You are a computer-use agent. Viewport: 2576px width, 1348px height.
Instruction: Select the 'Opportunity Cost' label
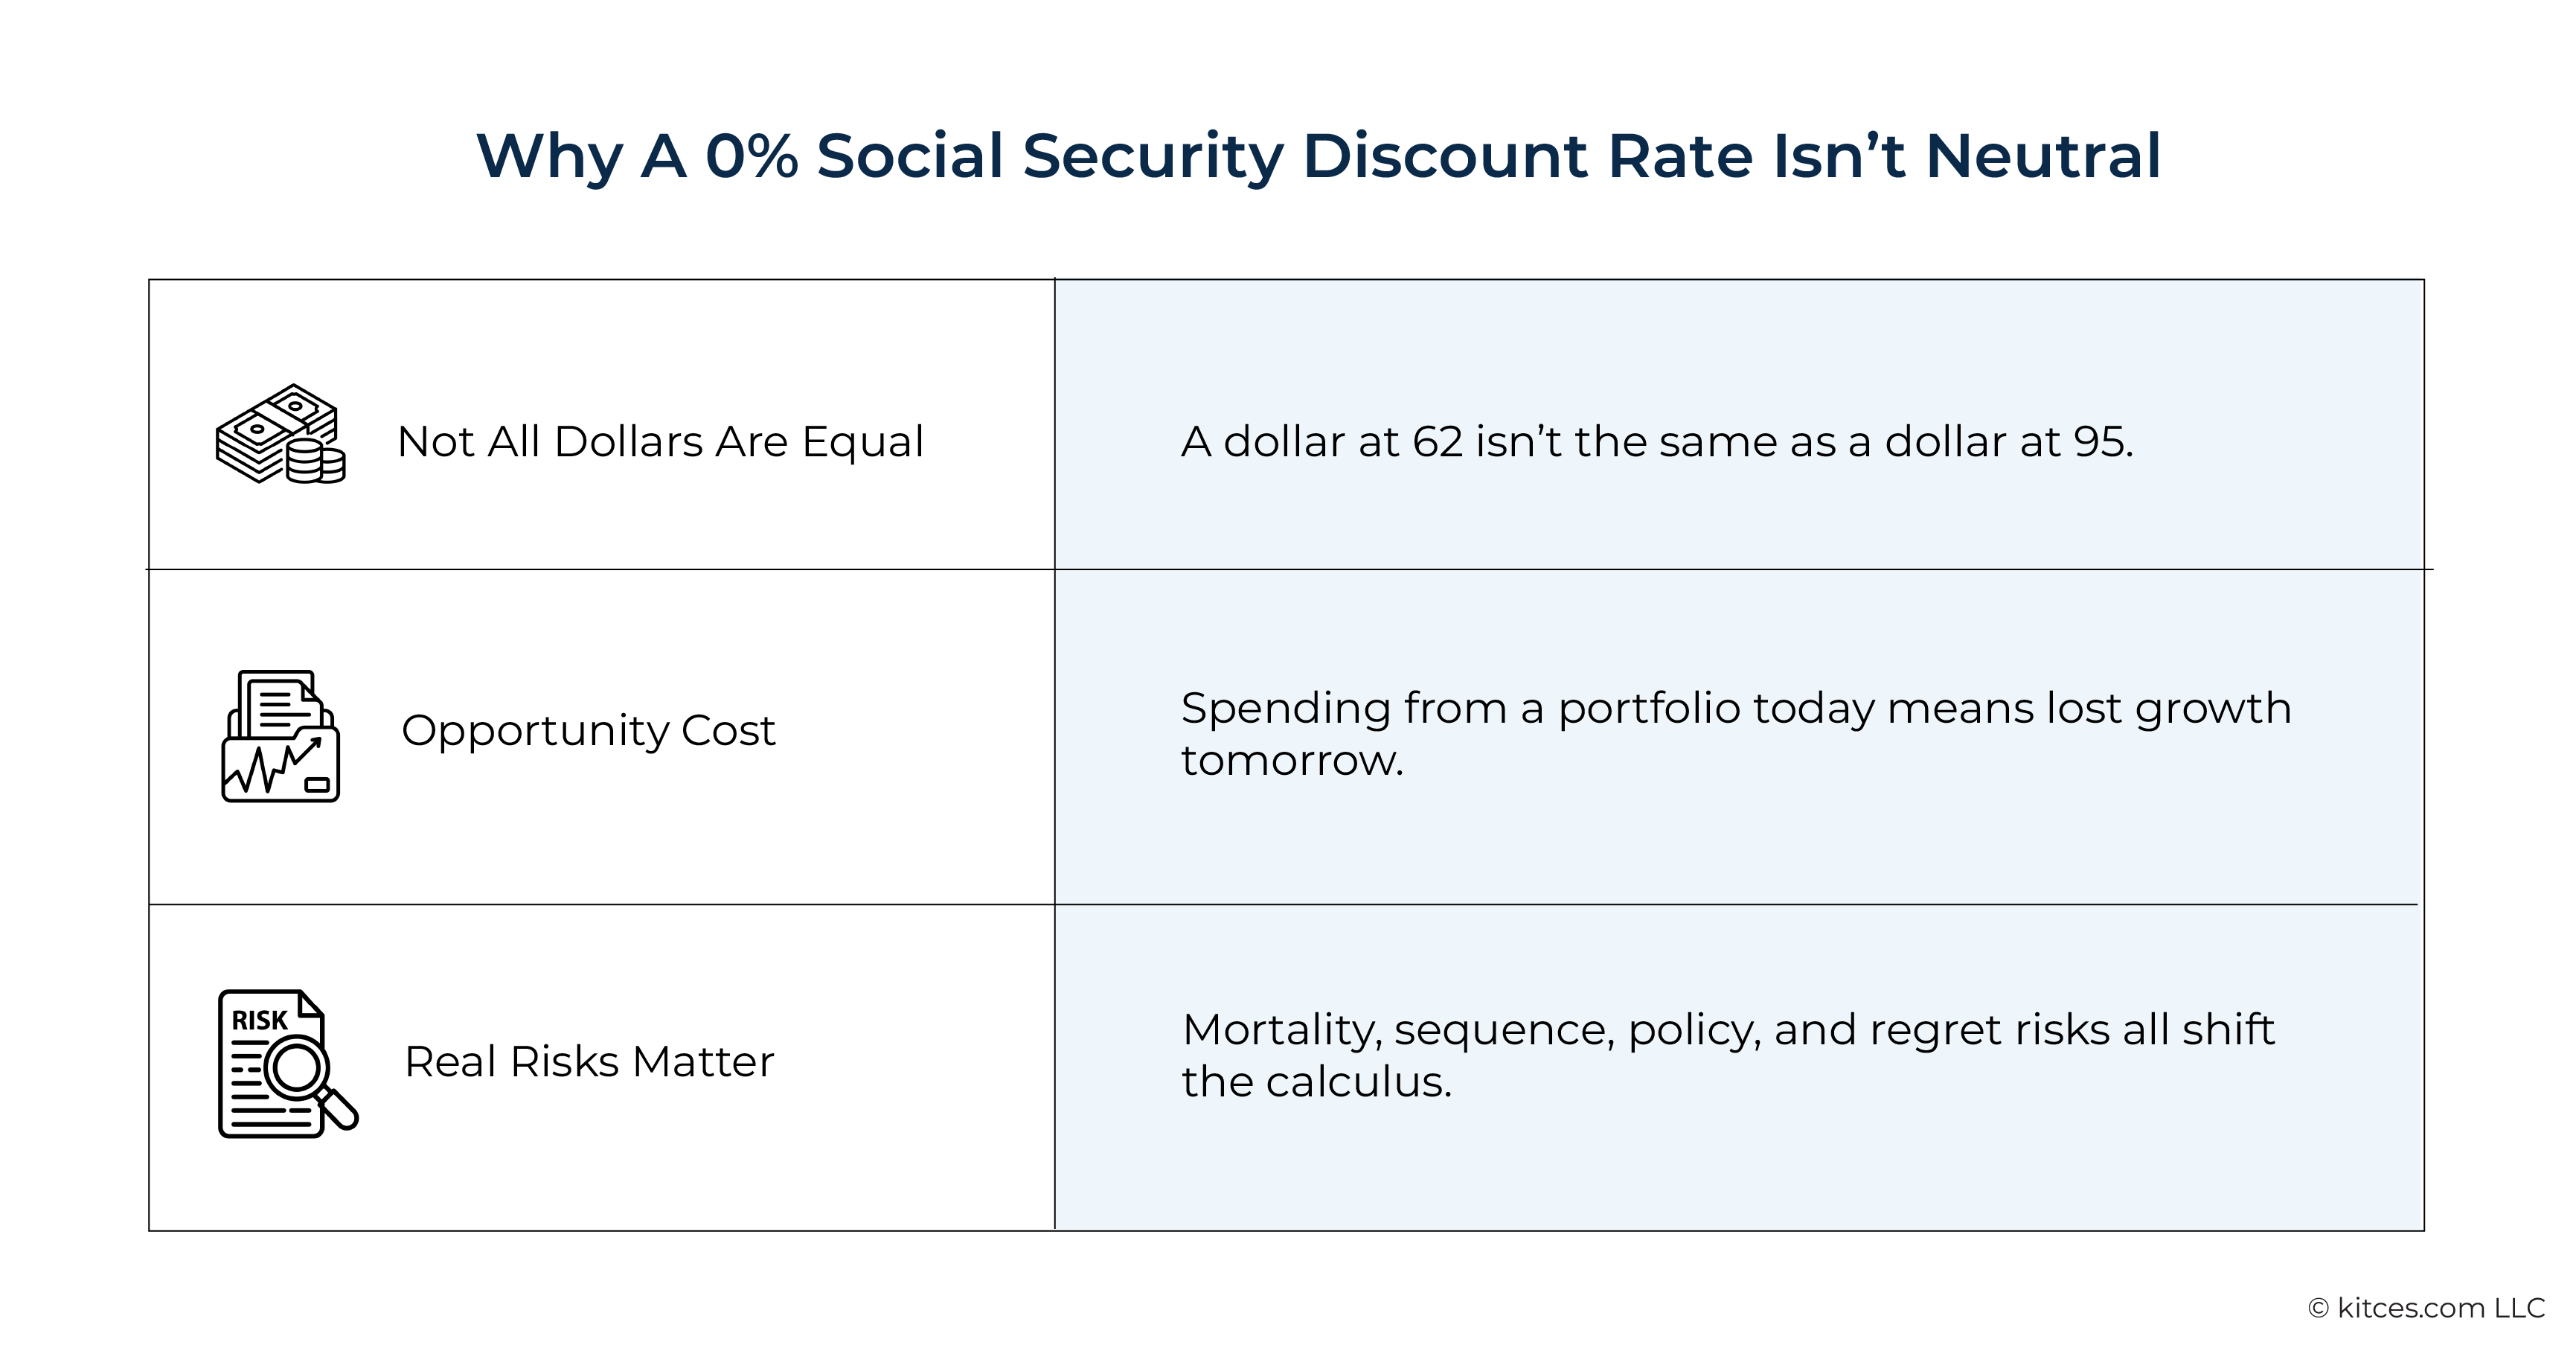[x=588, y=730]
